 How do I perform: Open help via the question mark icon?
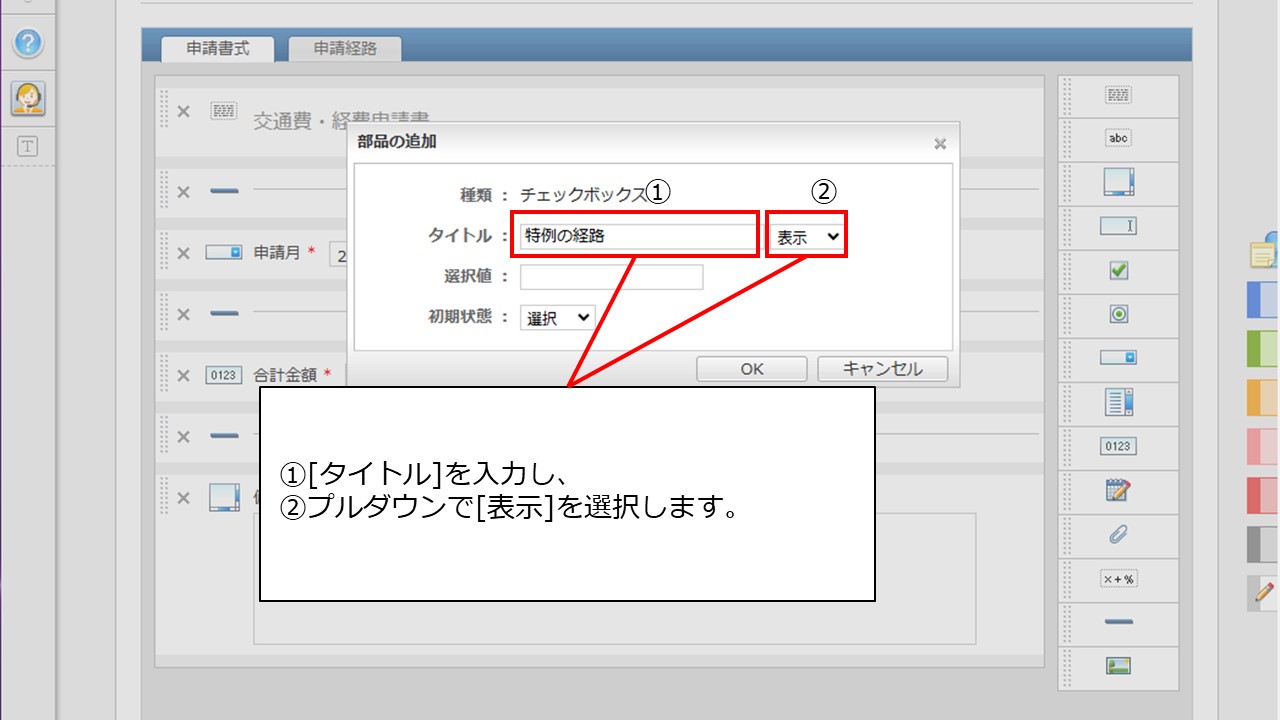[x=28, y=44]
